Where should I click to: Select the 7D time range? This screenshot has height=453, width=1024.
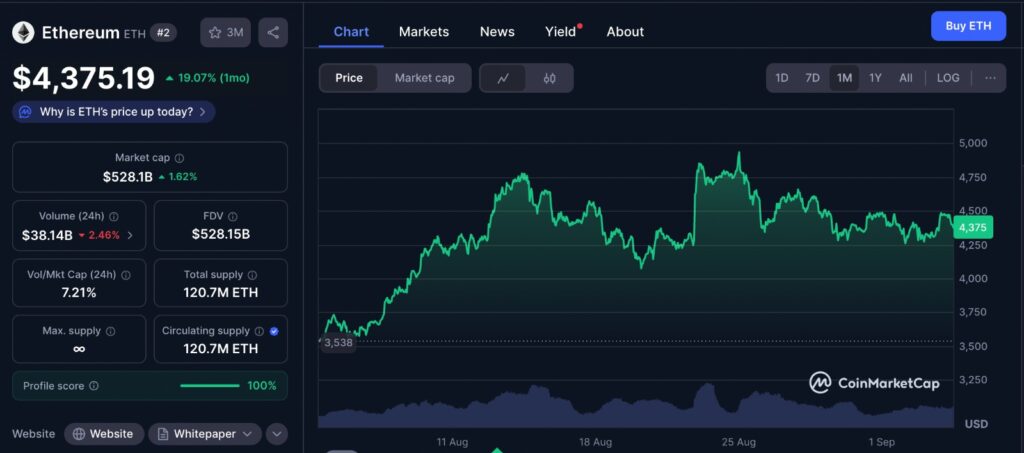[x=812, y=78]
